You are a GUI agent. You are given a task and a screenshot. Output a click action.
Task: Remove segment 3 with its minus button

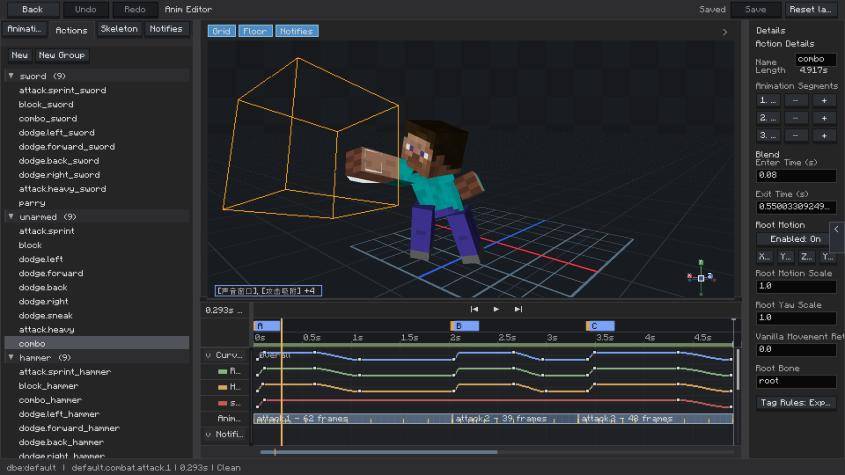[795, 135]
